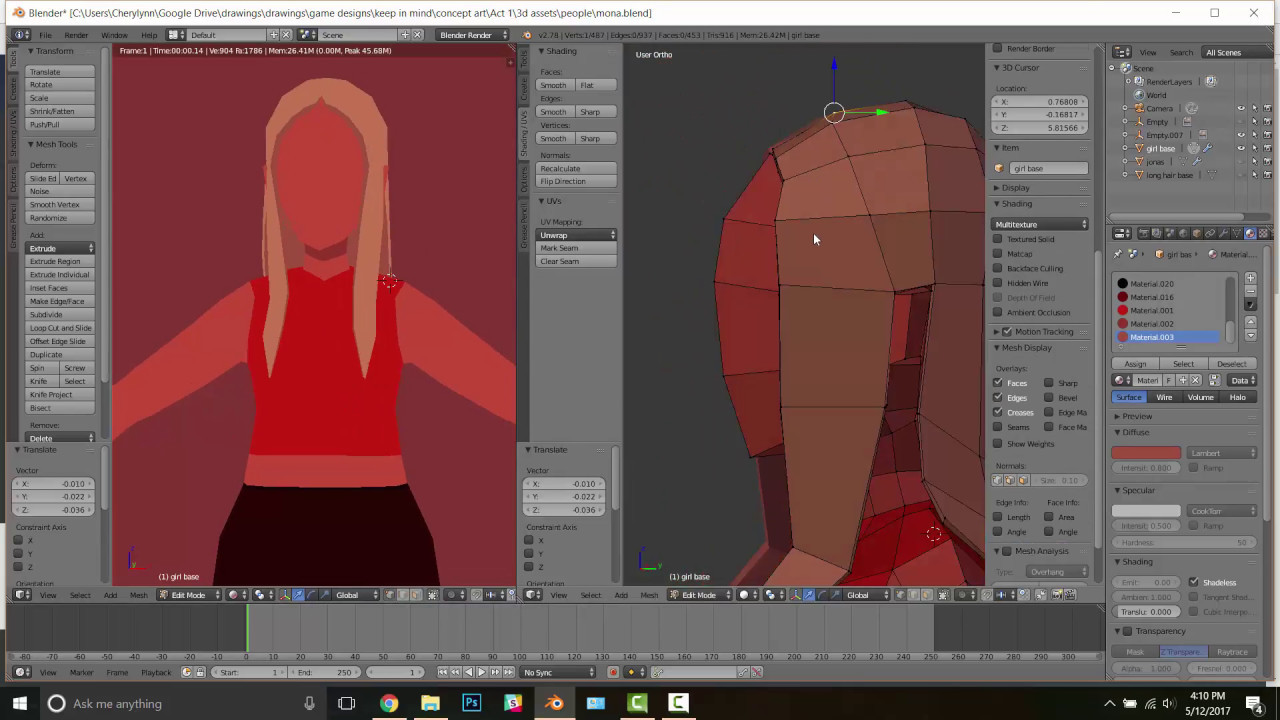Click the timeline editor type clock icon
The width and height of the screenshot is (1280, 720).
point(21,672)
